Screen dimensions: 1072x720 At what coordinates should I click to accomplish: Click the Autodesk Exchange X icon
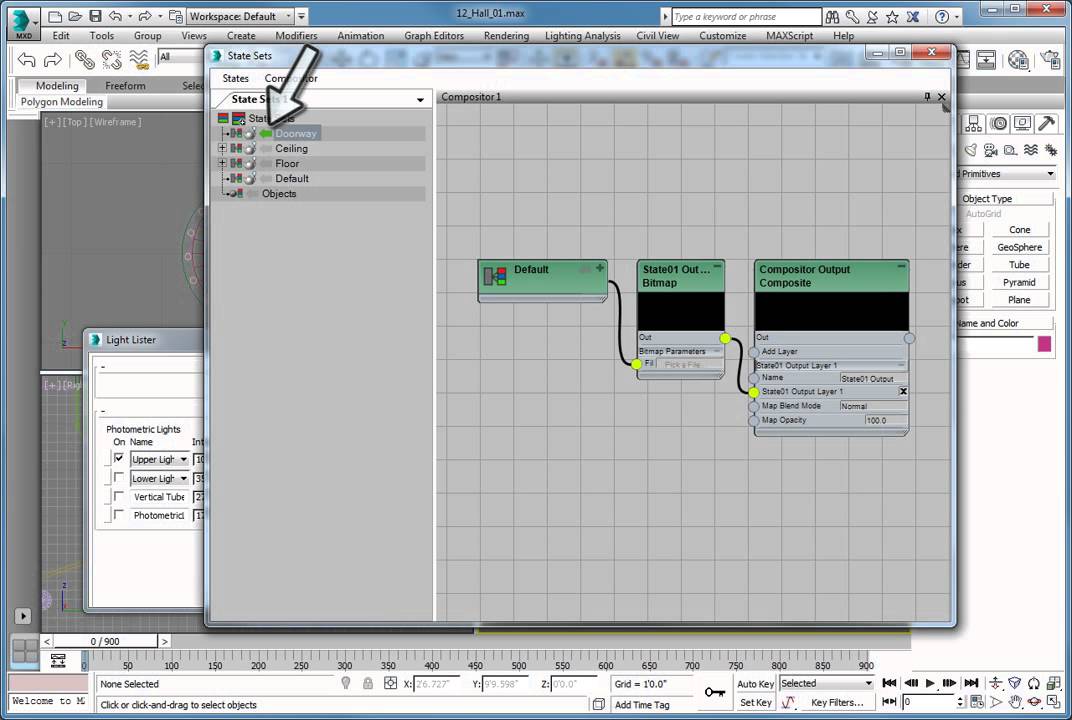coord(913,17)
